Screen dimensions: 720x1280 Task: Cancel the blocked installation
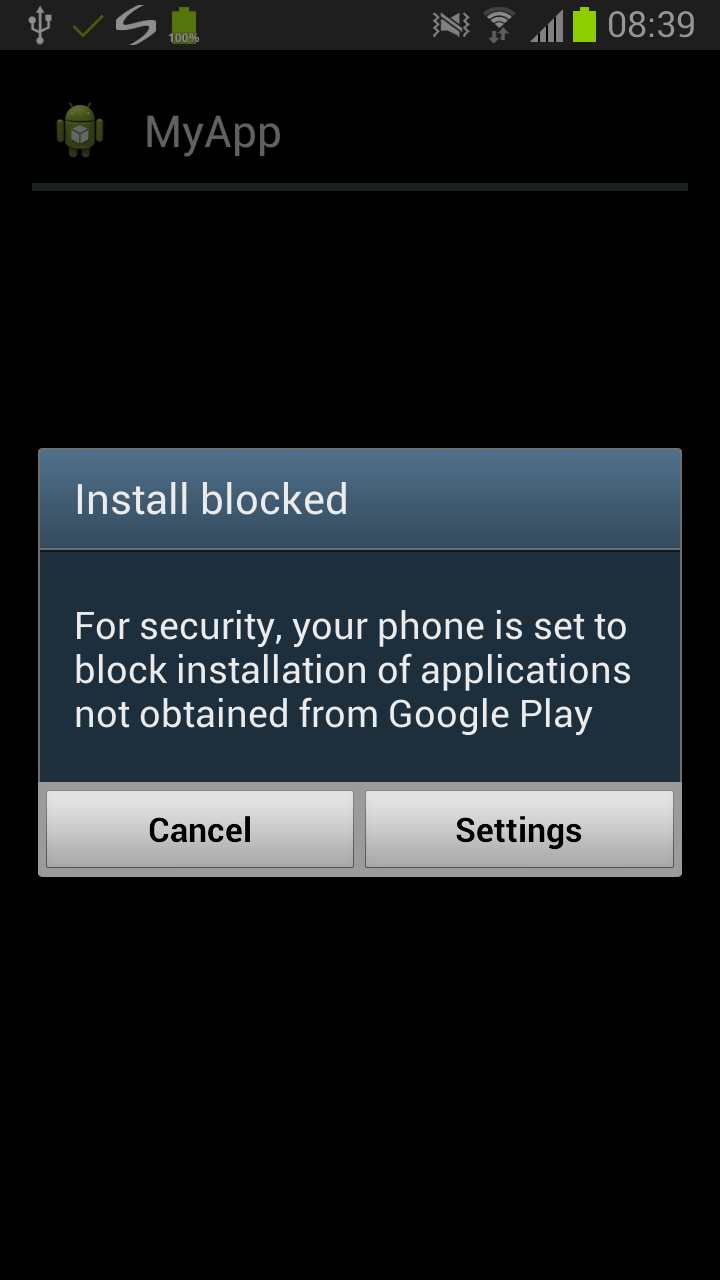pos(200,829)
